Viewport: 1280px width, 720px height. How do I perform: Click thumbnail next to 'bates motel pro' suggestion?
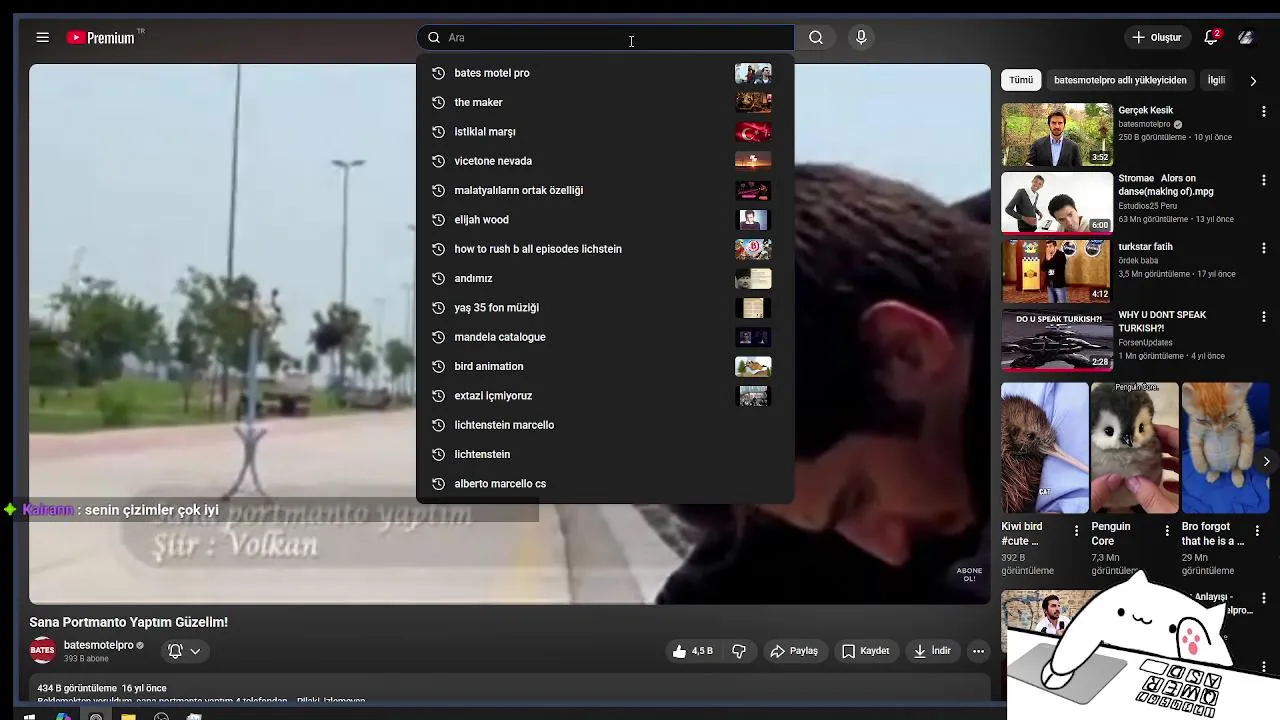coord(753,73)
